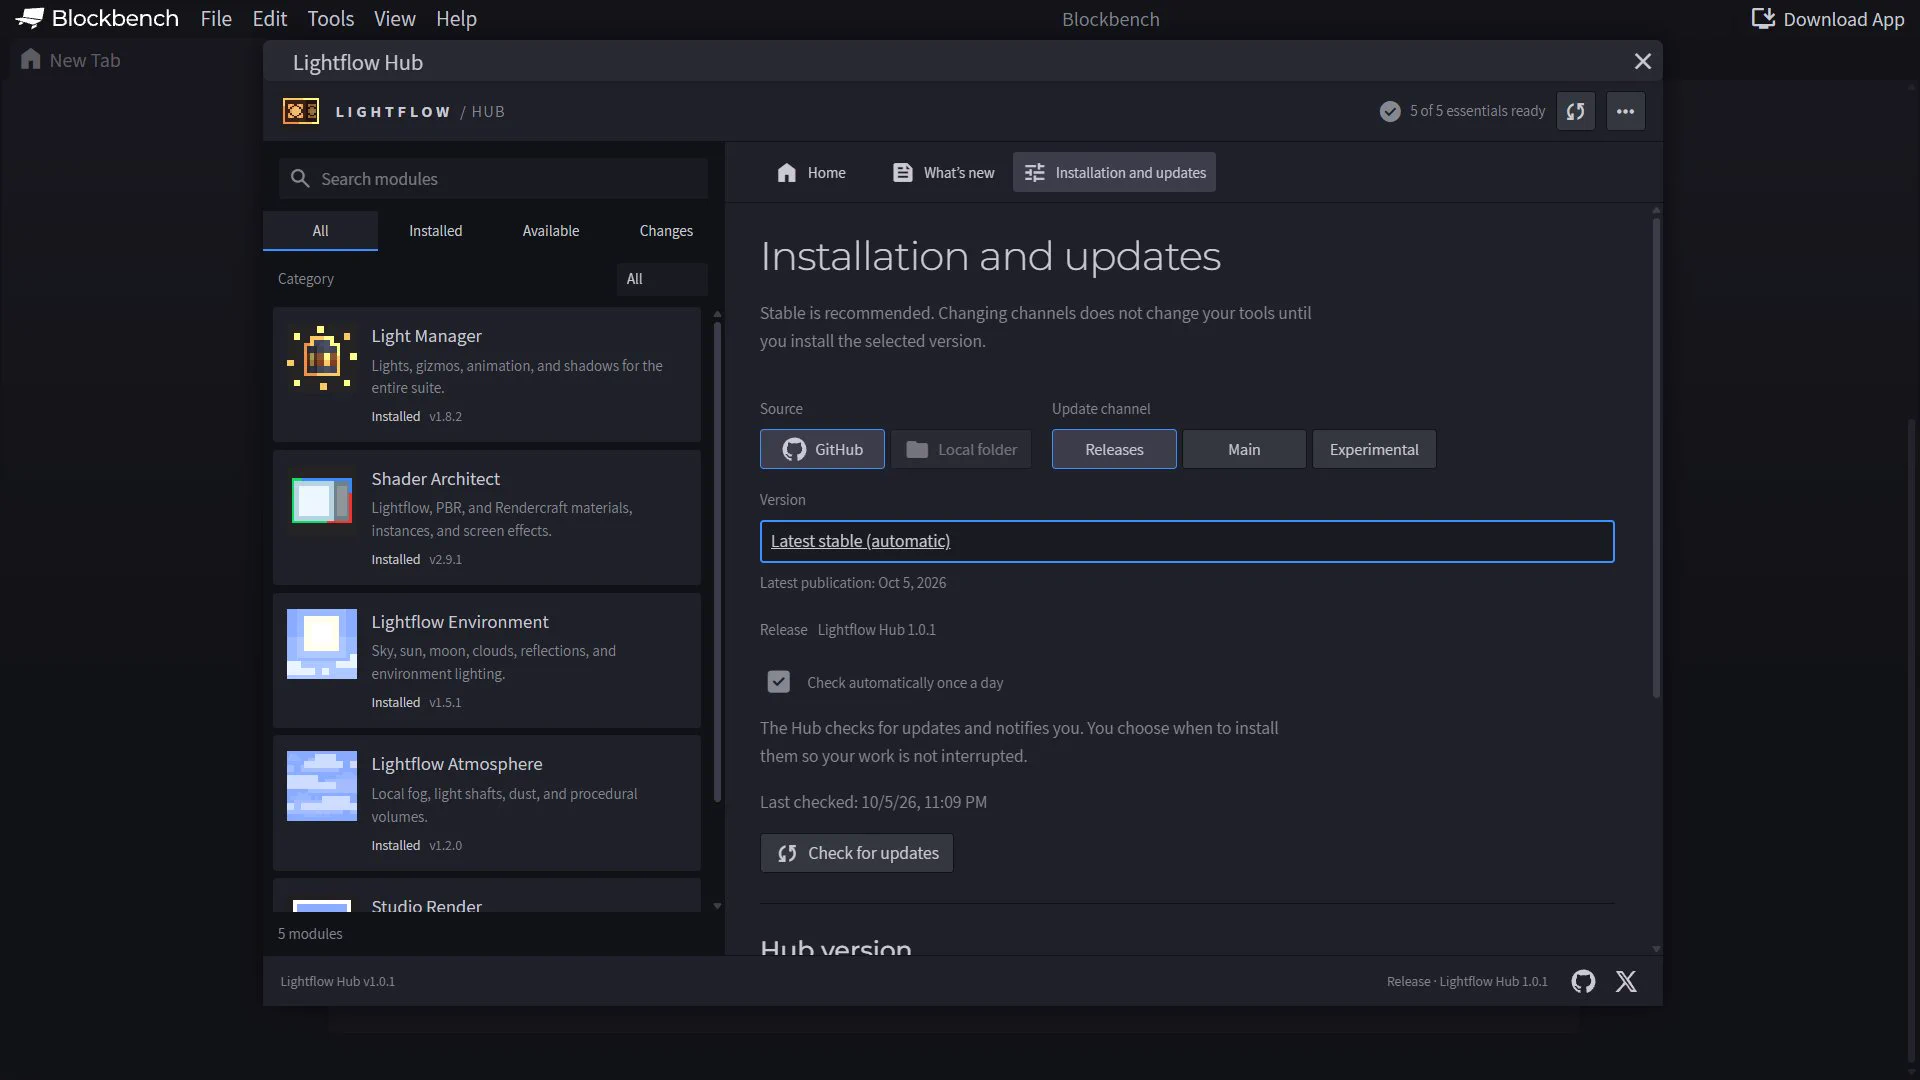The image size is (1920, 1080).
Task: Click the Search modules field
Action: [494, 179]
